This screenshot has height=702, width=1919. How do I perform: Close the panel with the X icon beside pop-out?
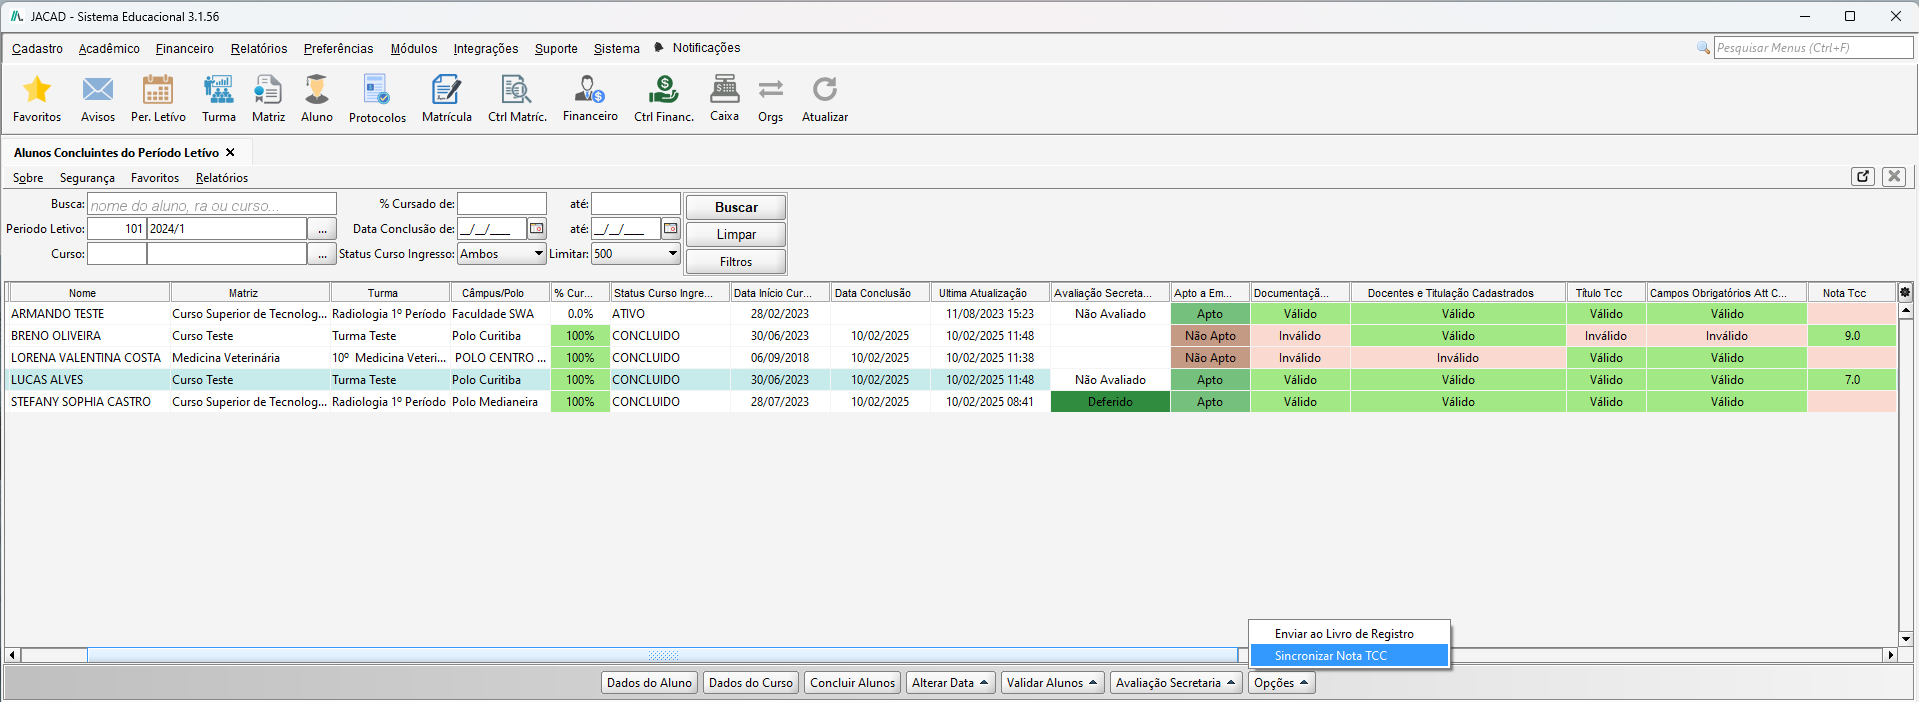(x=1894, y=176)
